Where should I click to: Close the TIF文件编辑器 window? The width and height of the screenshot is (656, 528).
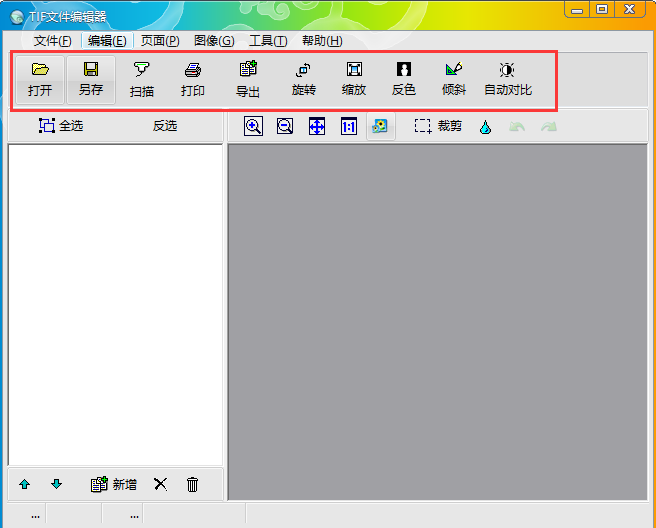point(629,9)
